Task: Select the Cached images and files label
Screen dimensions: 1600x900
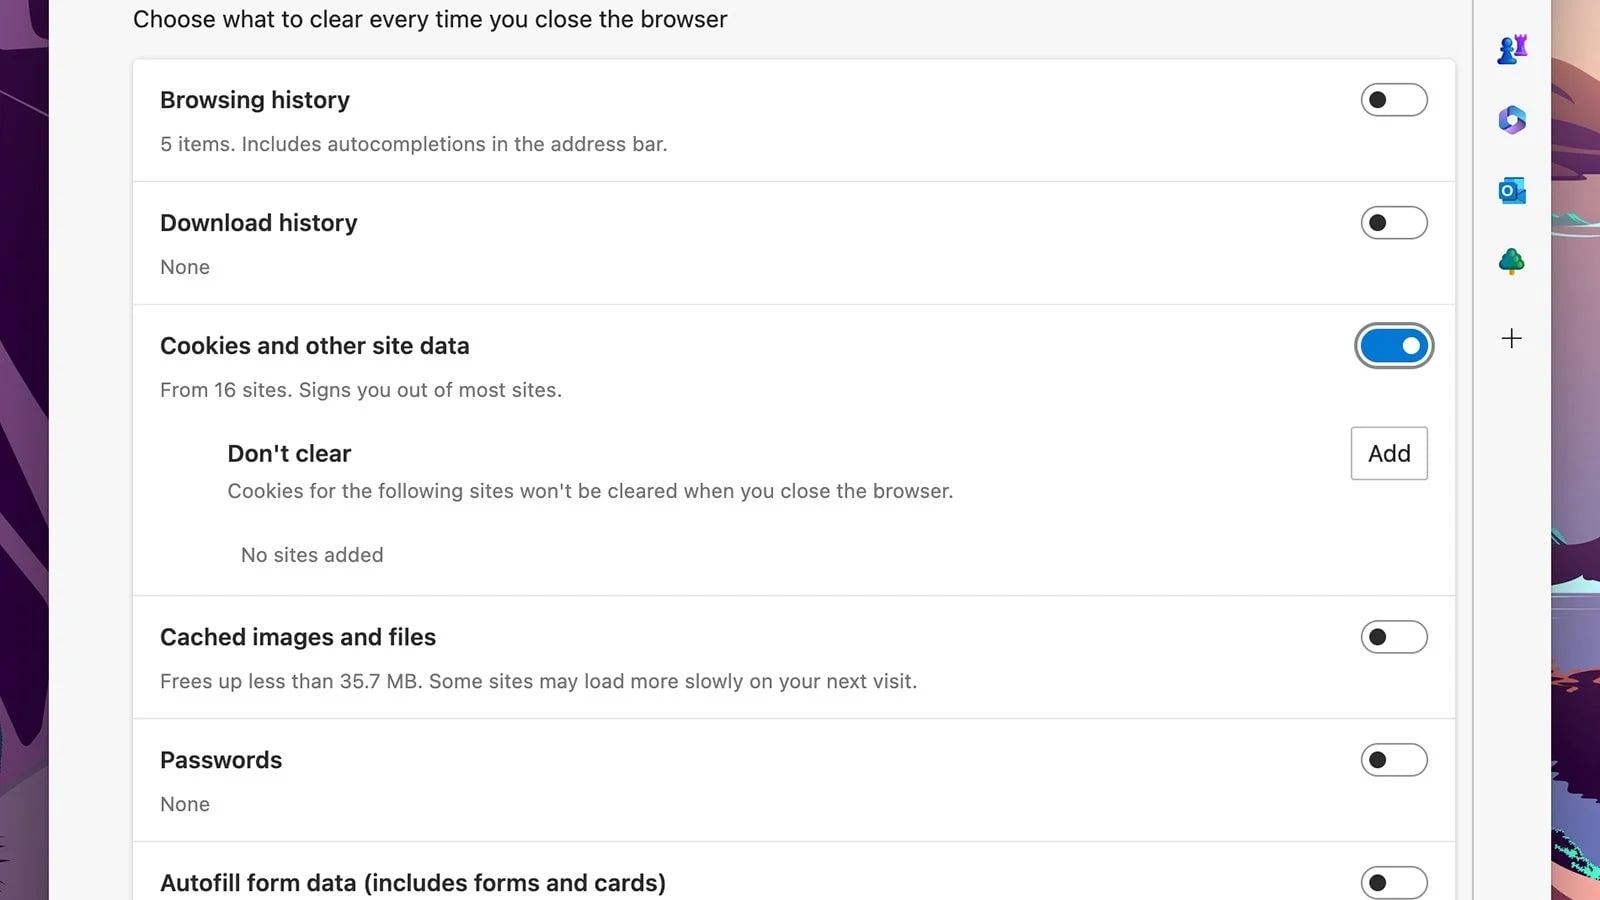Action: 297,637
